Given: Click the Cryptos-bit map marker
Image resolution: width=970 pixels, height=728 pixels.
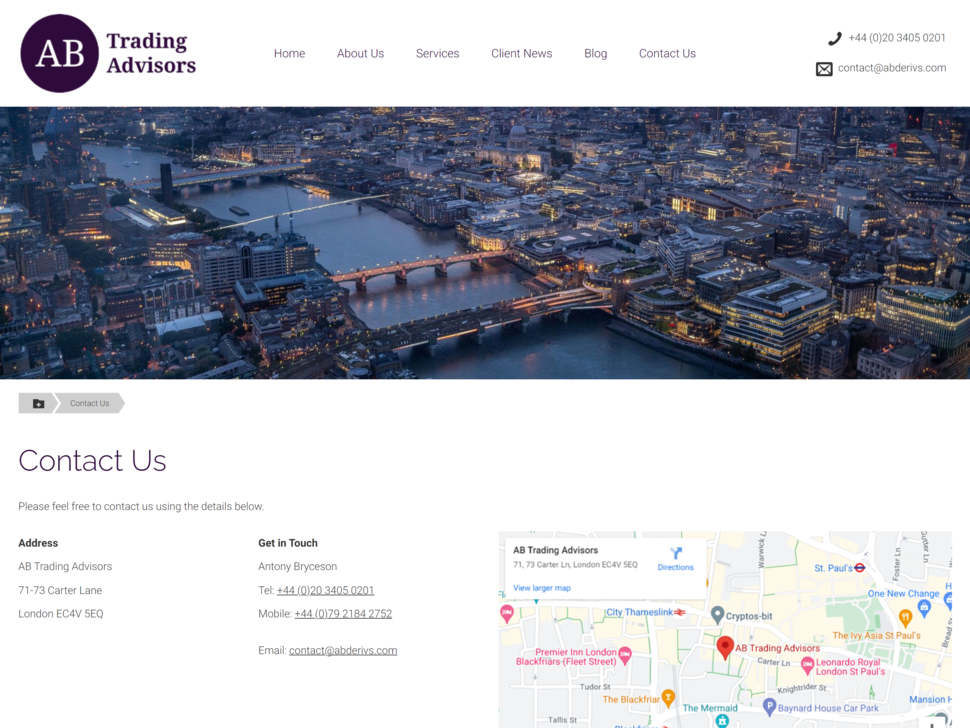Looking at the screenshot, I should point(717,615).
